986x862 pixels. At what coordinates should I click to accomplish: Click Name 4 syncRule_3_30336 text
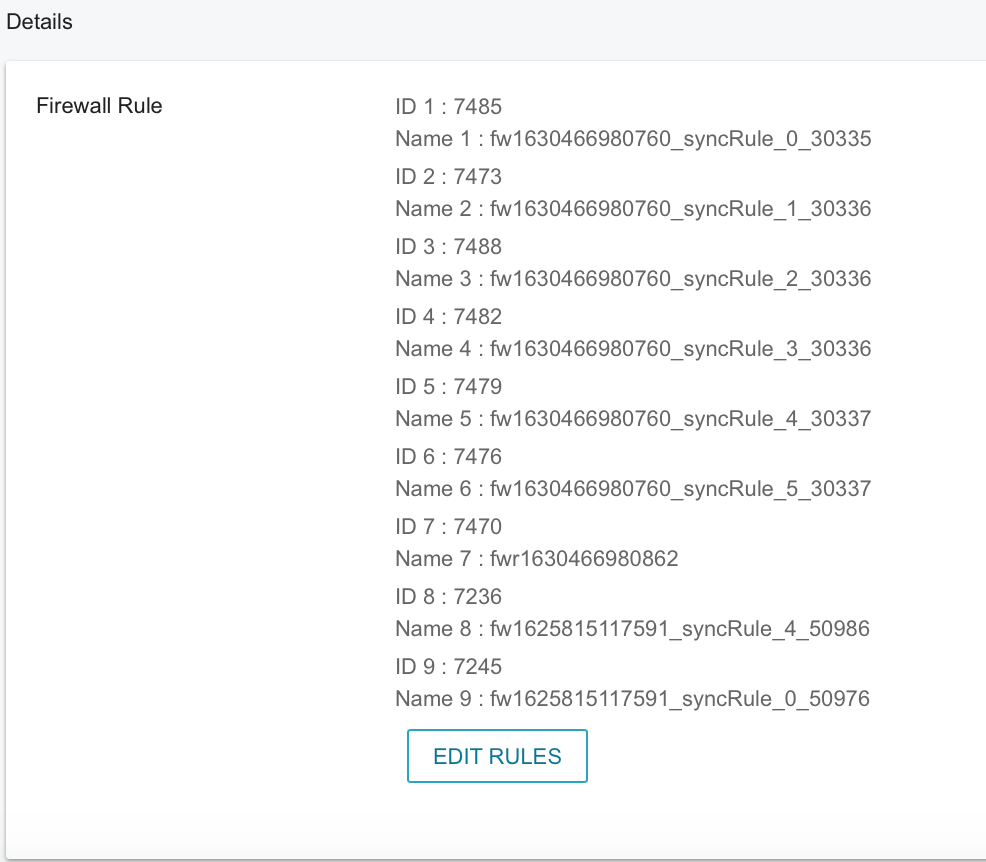pyautogui.click(x=633, y=349)
